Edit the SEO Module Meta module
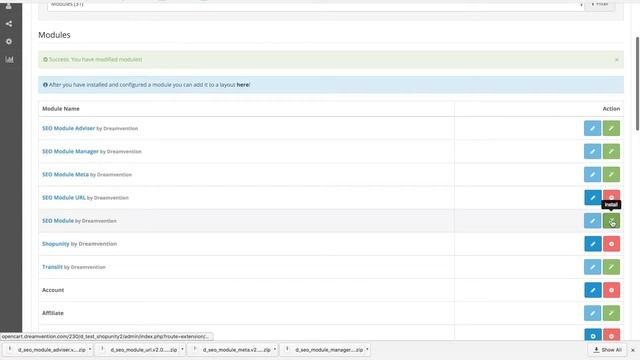 pyautogui.click(x=592, y=174)
